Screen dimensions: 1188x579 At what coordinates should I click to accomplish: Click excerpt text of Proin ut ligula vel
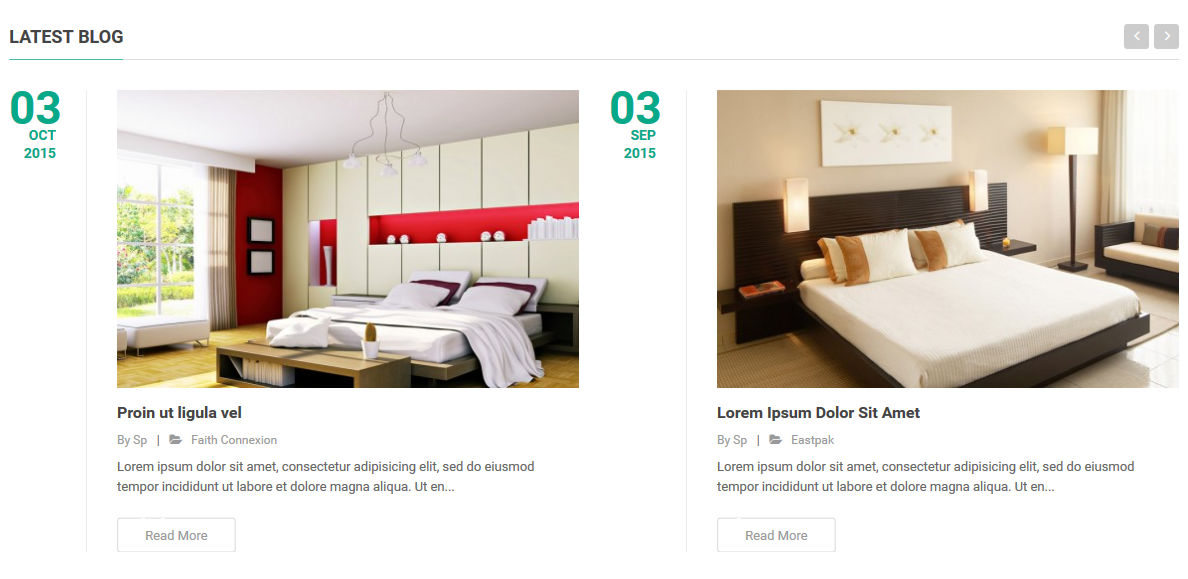click(326, 477)
